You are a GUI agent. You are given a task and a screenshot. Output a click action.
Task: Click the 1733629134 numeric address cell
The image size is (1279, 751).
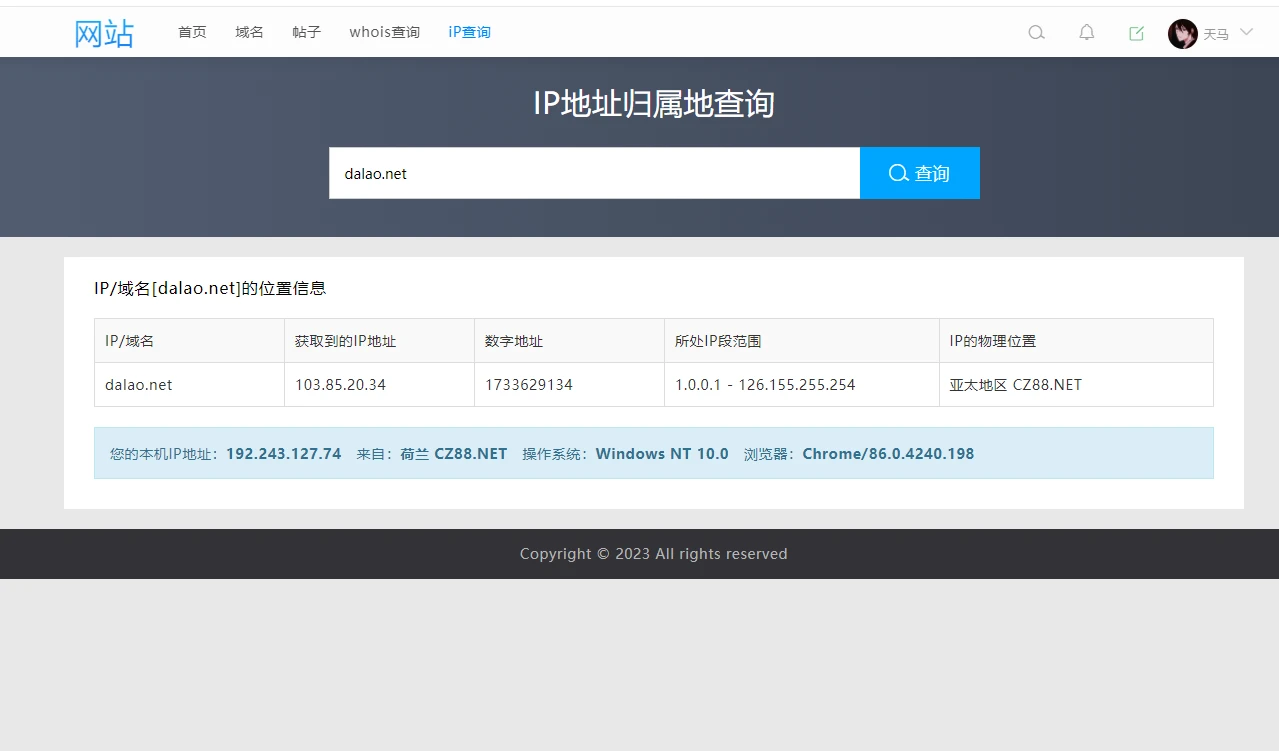tap(528, 385)
